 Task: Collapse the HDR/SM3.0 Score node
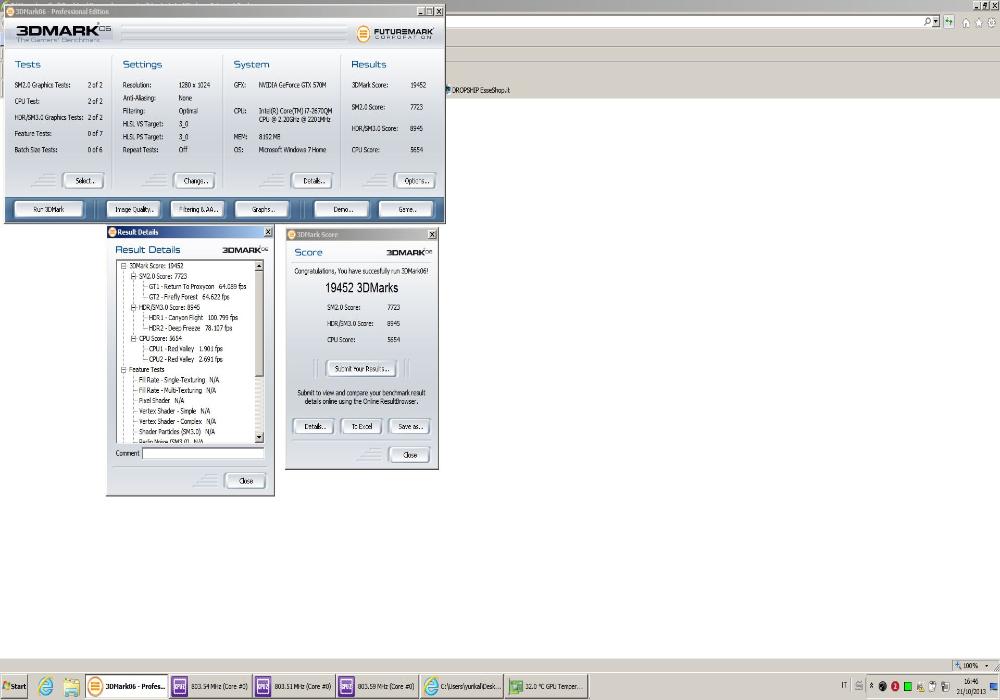133,307
